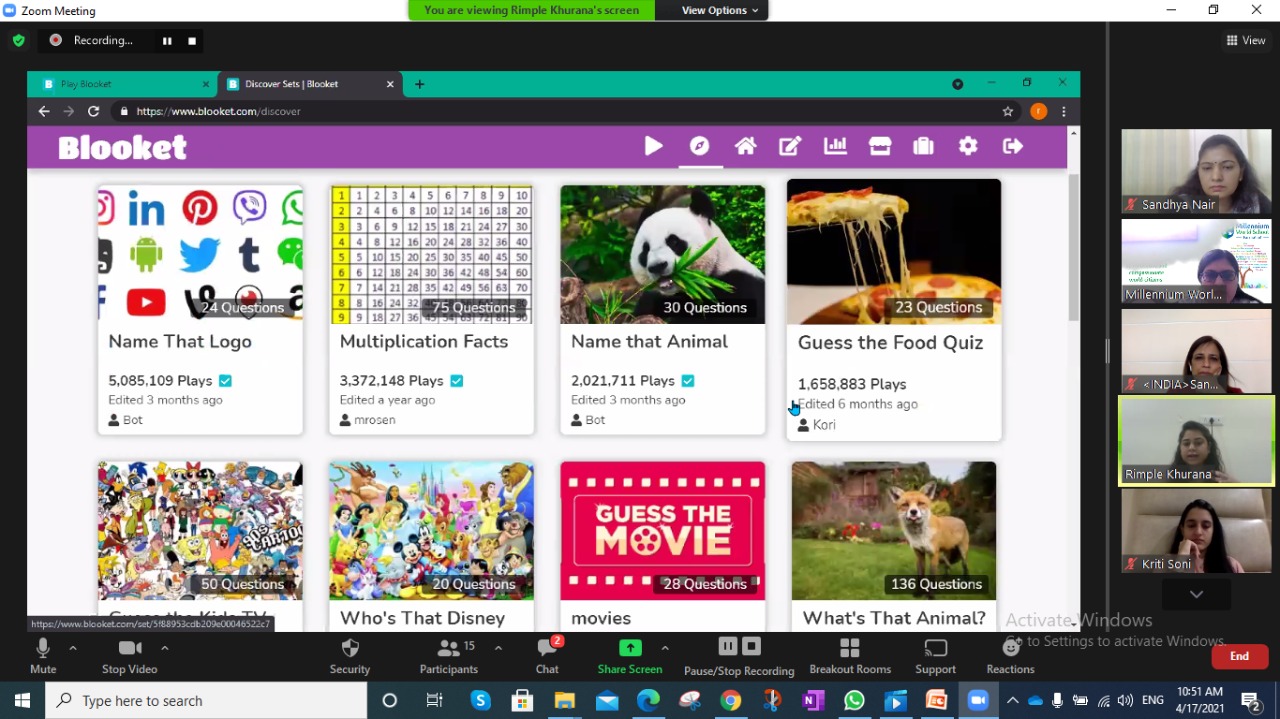Mute the microphone in Zoom
The image size is (1280, 719).
[x=43, y=656]
